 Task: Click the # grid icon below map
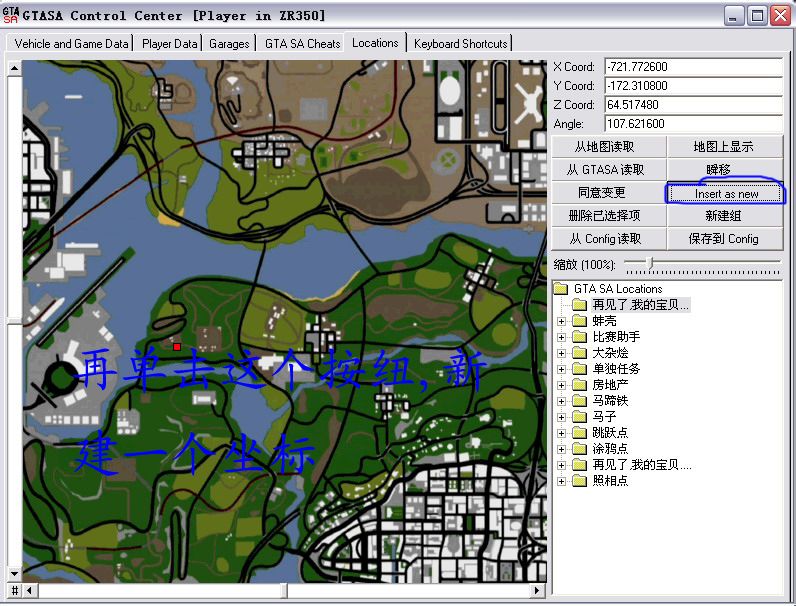pyautogui.click(x=15, y=590)
